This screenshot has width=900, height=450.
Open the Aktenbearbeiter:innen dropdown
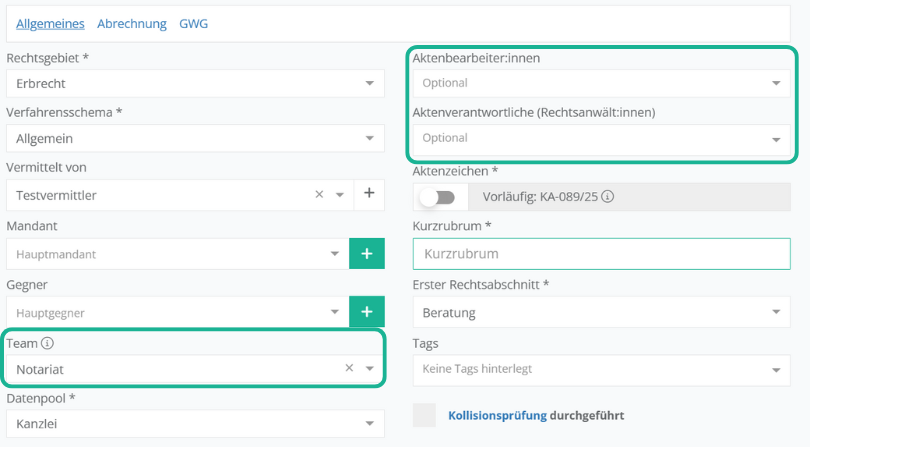(x=776, y=84)
